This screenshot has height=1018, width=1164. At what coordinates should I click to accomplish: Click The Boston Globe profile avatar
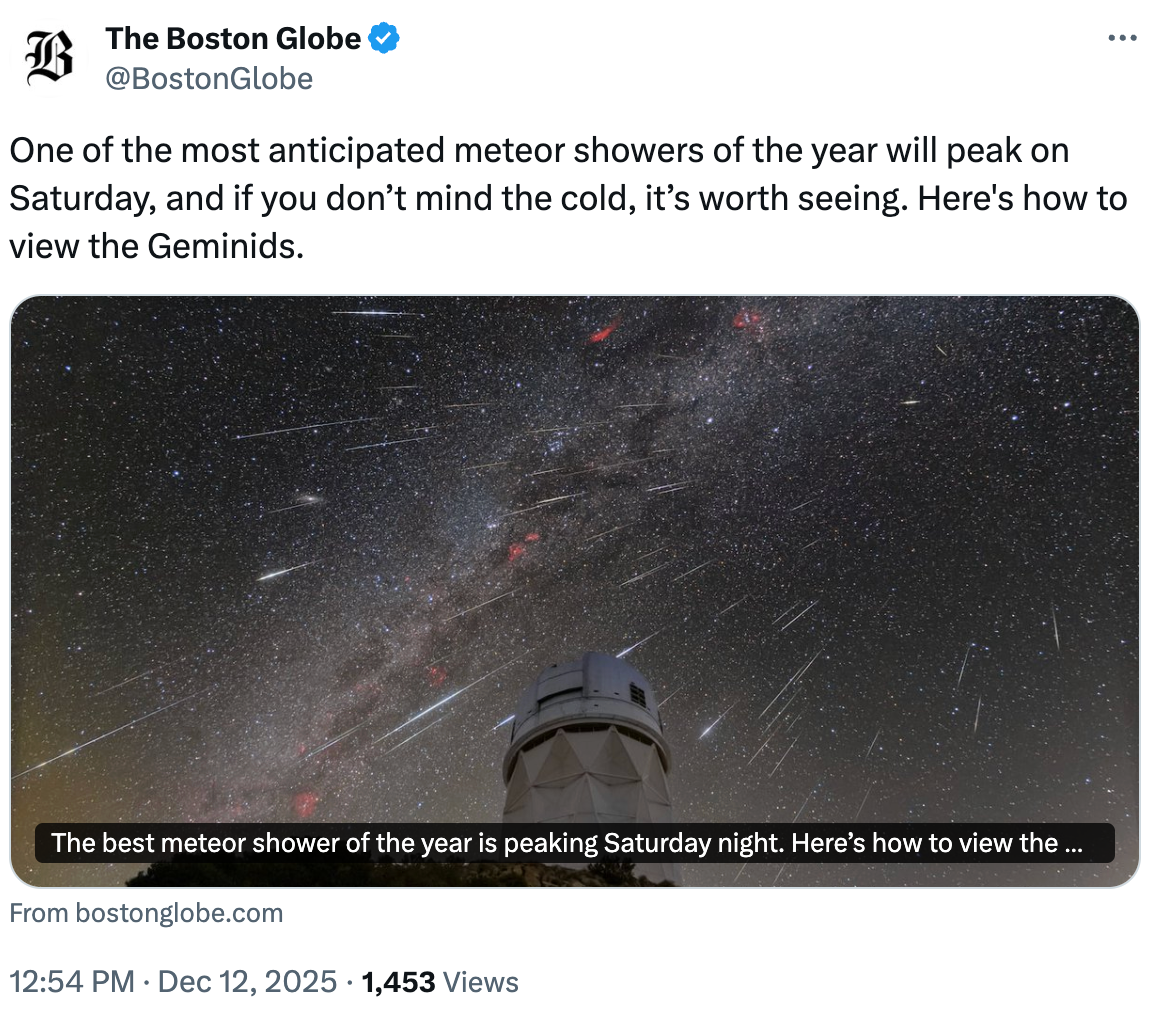click(49, 58)
